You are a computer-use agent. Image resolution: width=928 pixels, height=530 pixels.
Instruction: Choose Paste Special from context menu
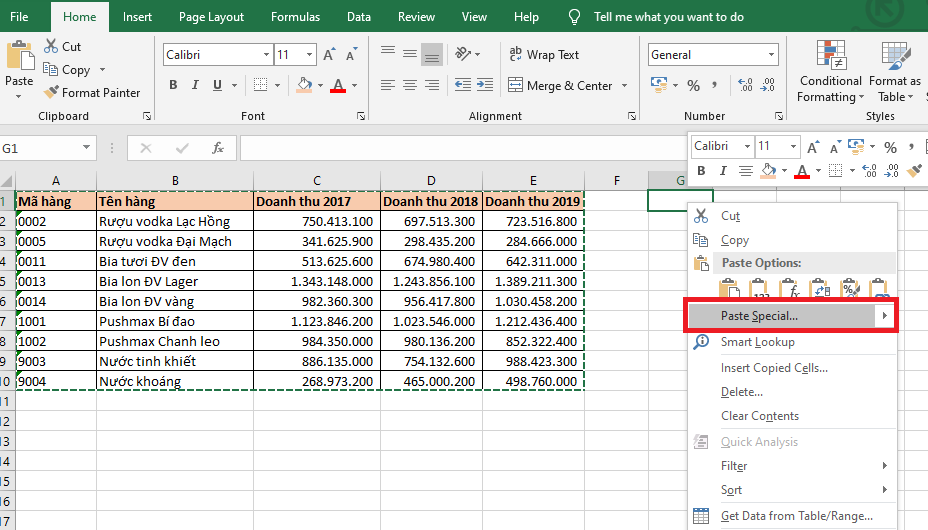pyautogui.click(x=759, y=316)
